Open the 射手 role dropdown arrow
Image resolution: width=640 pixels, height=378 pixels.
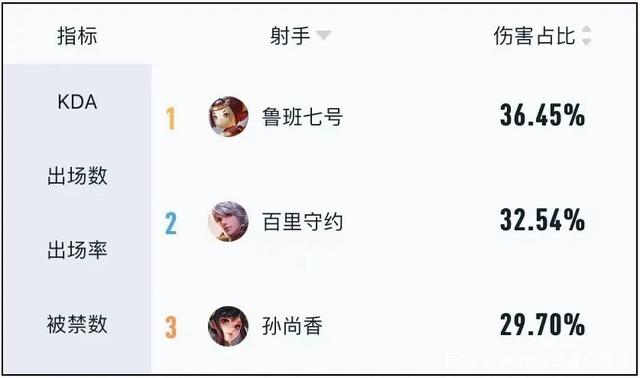(323, 36)
